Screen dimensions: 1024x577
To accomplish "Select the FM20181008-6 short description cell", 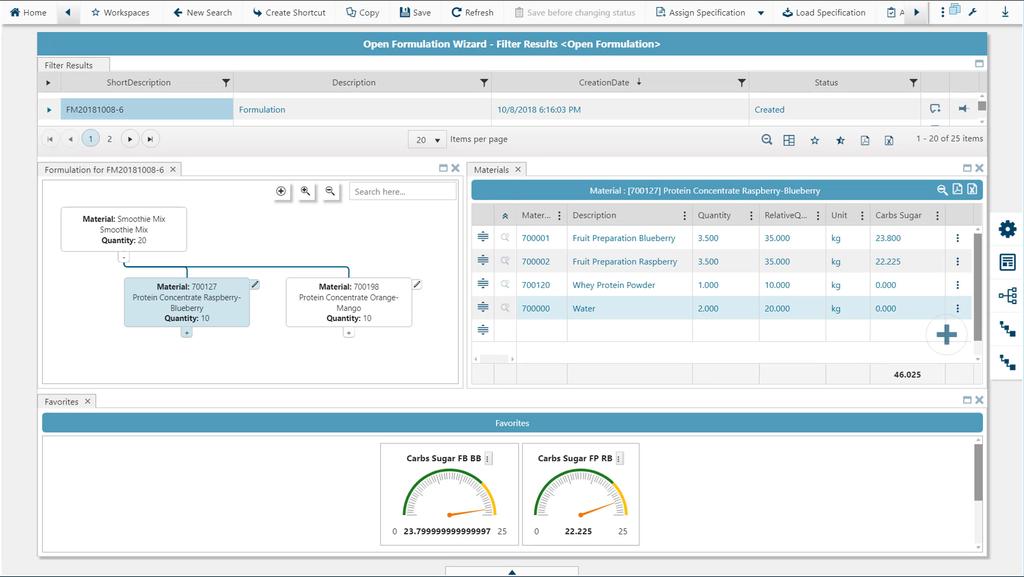I will click(x=146, y=110).
